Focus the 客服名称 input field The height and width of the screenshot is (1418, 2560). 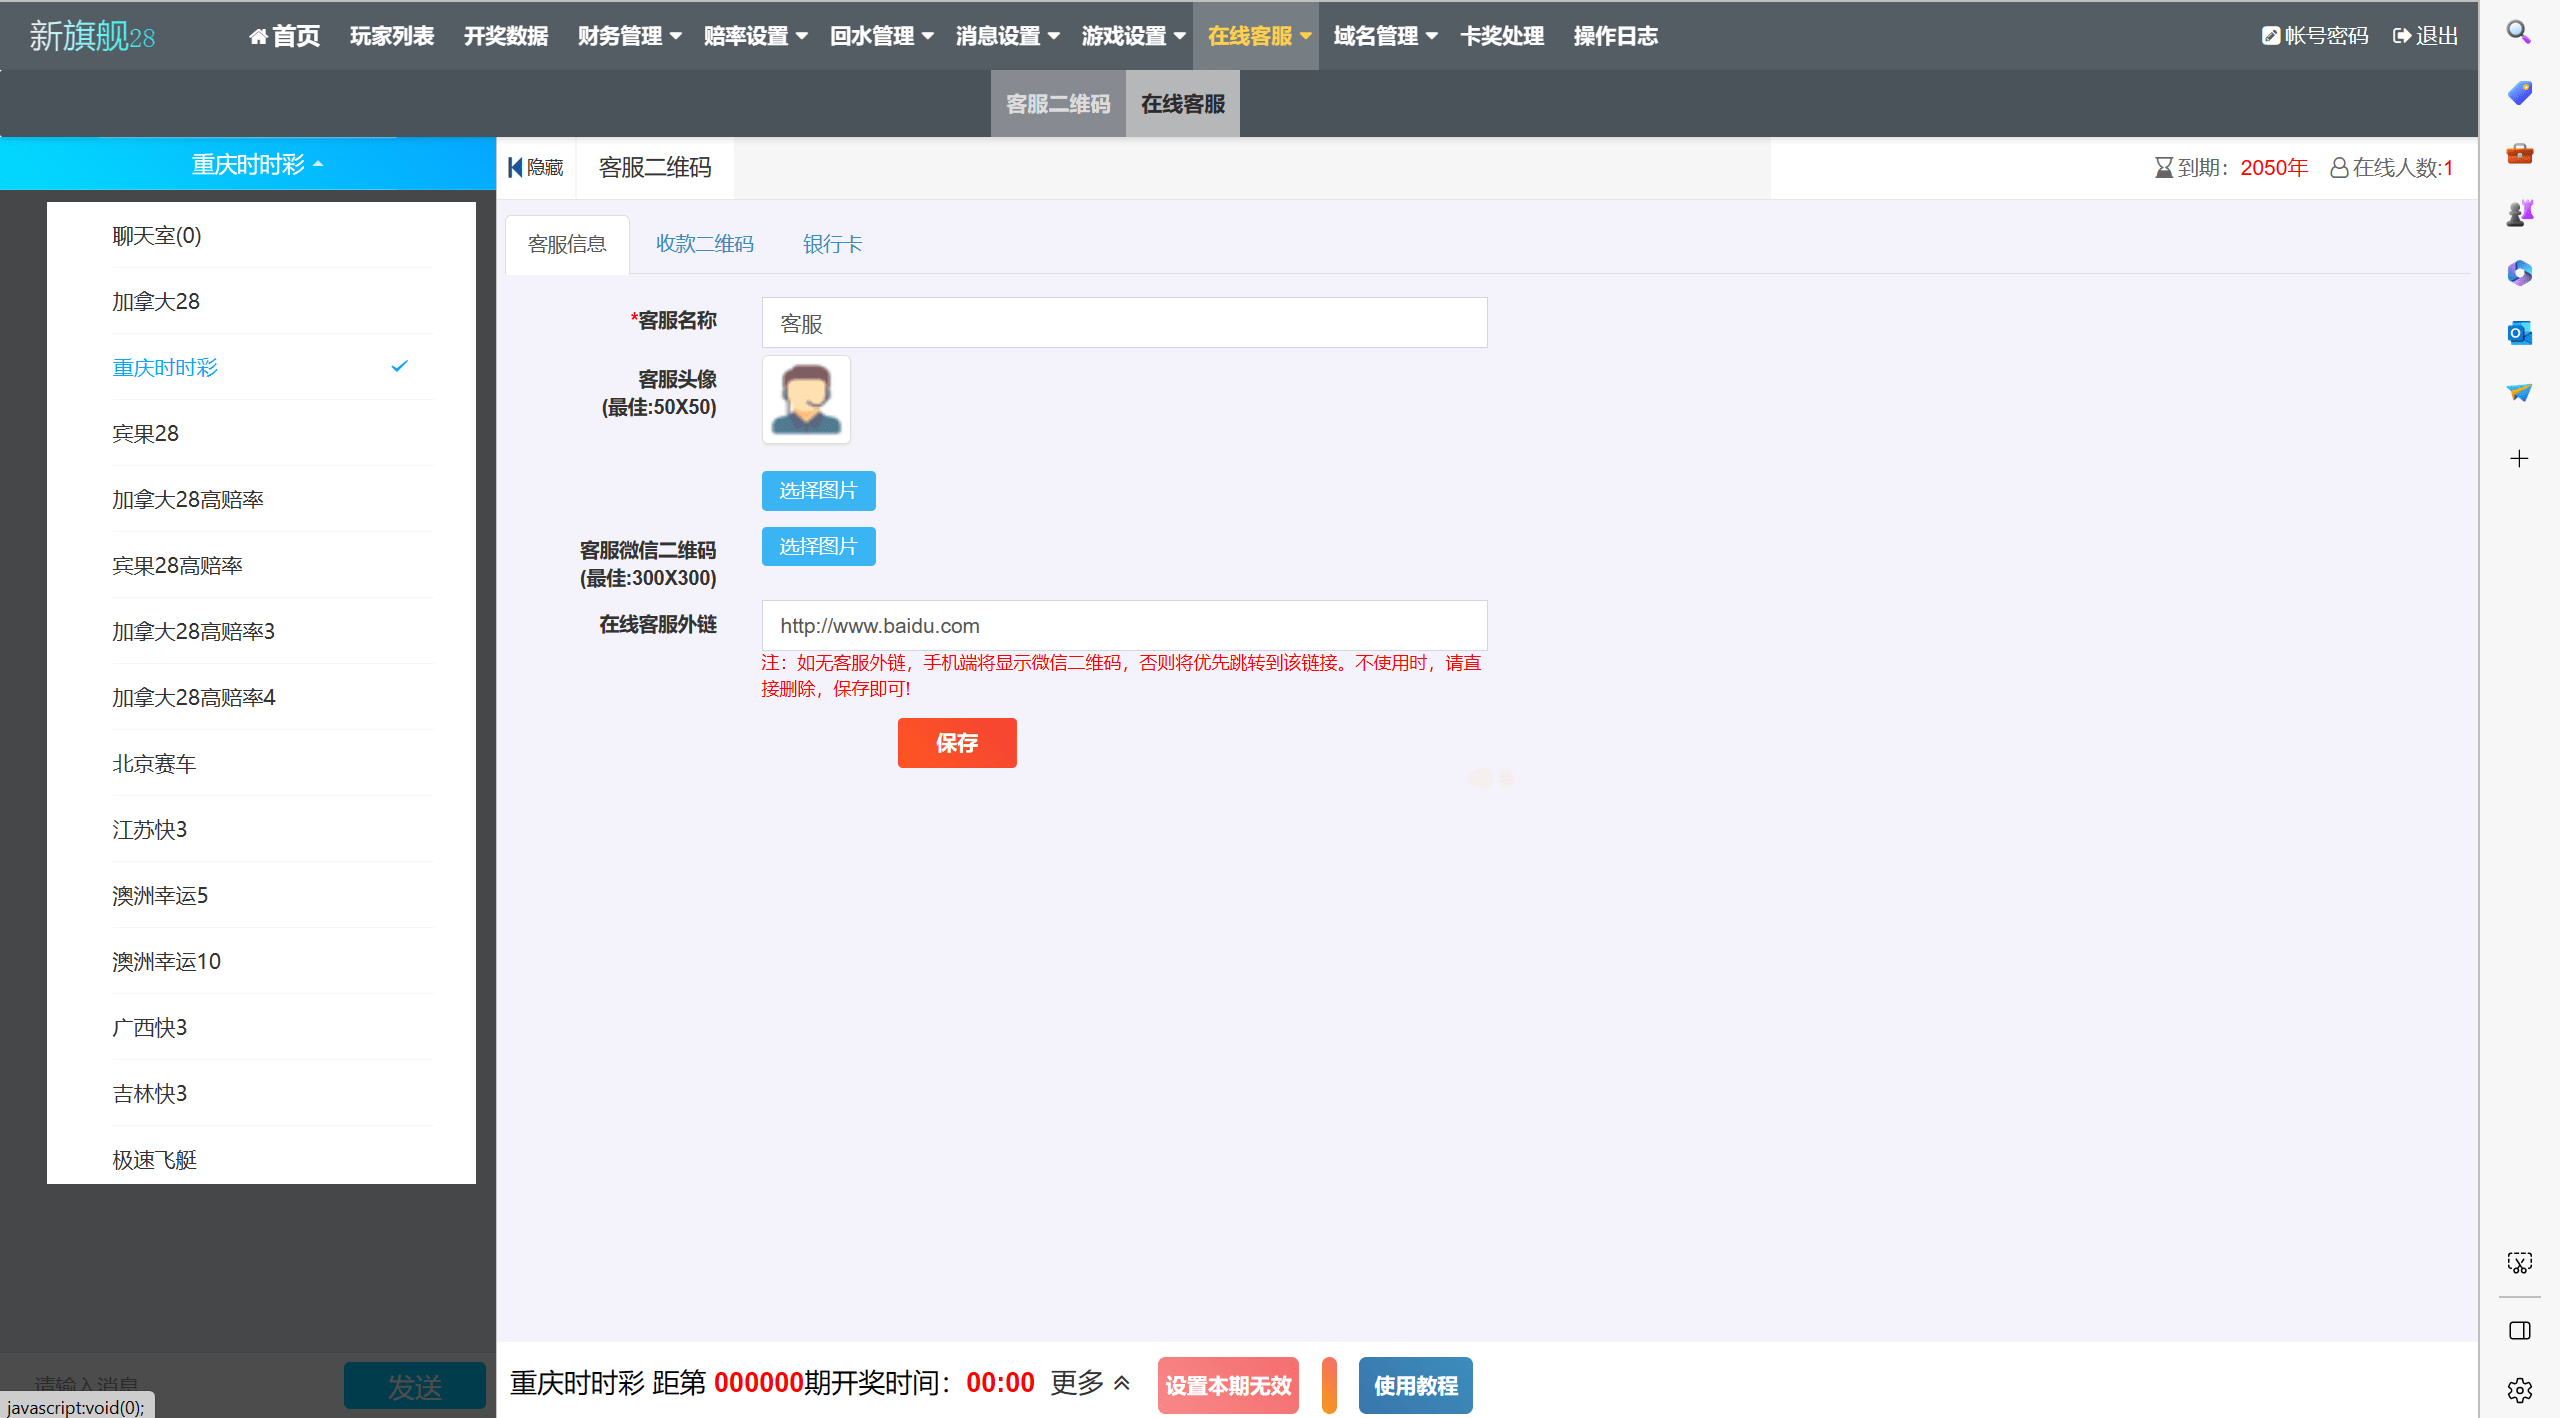pyautogui.click(x=1124, y=323)
